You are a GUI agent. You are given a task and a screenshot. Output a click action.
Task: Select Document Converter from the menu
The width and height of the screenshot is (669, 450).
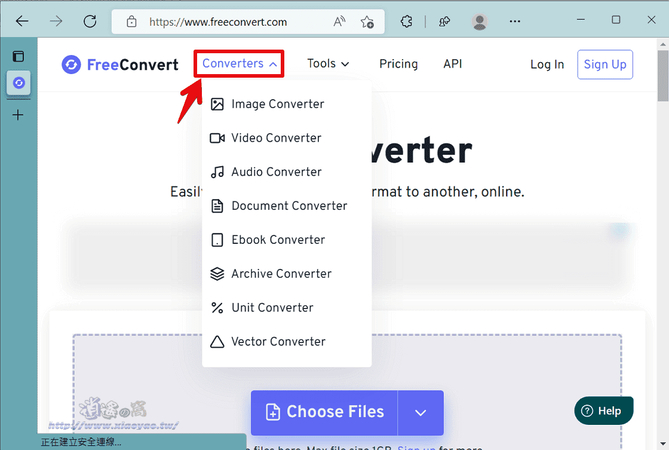289,206
